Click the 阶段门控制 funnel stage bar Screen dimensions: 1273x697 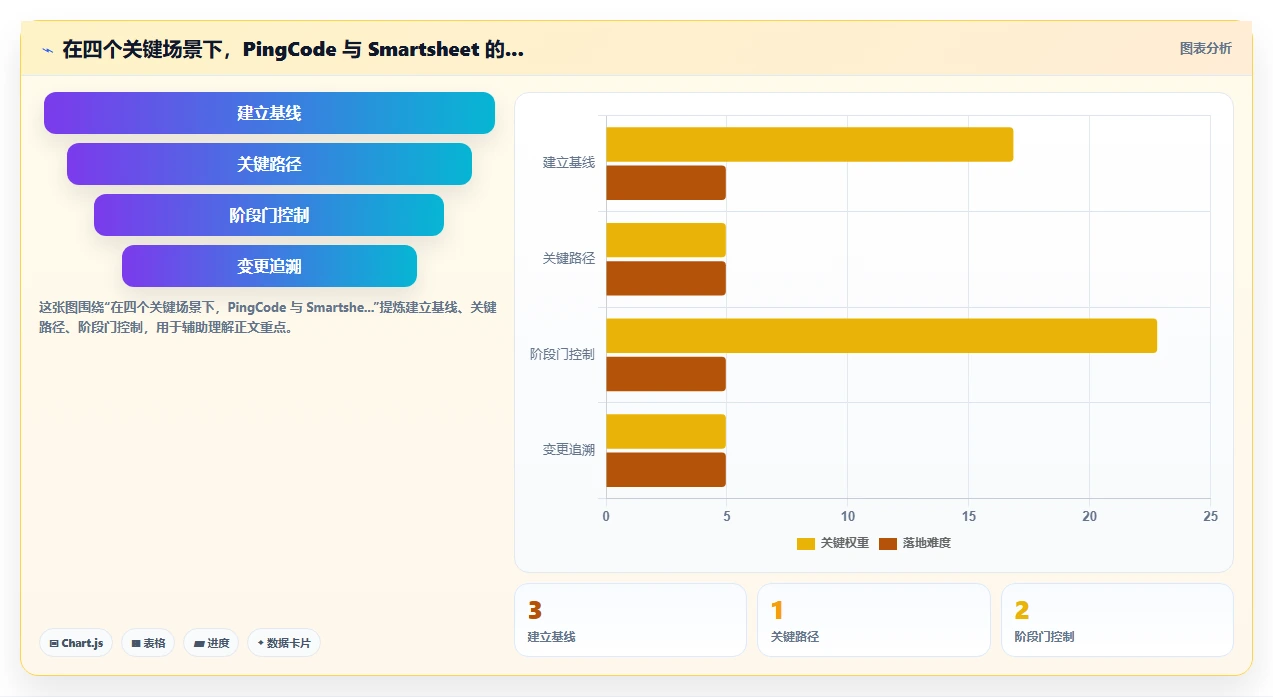click(269, 215)
